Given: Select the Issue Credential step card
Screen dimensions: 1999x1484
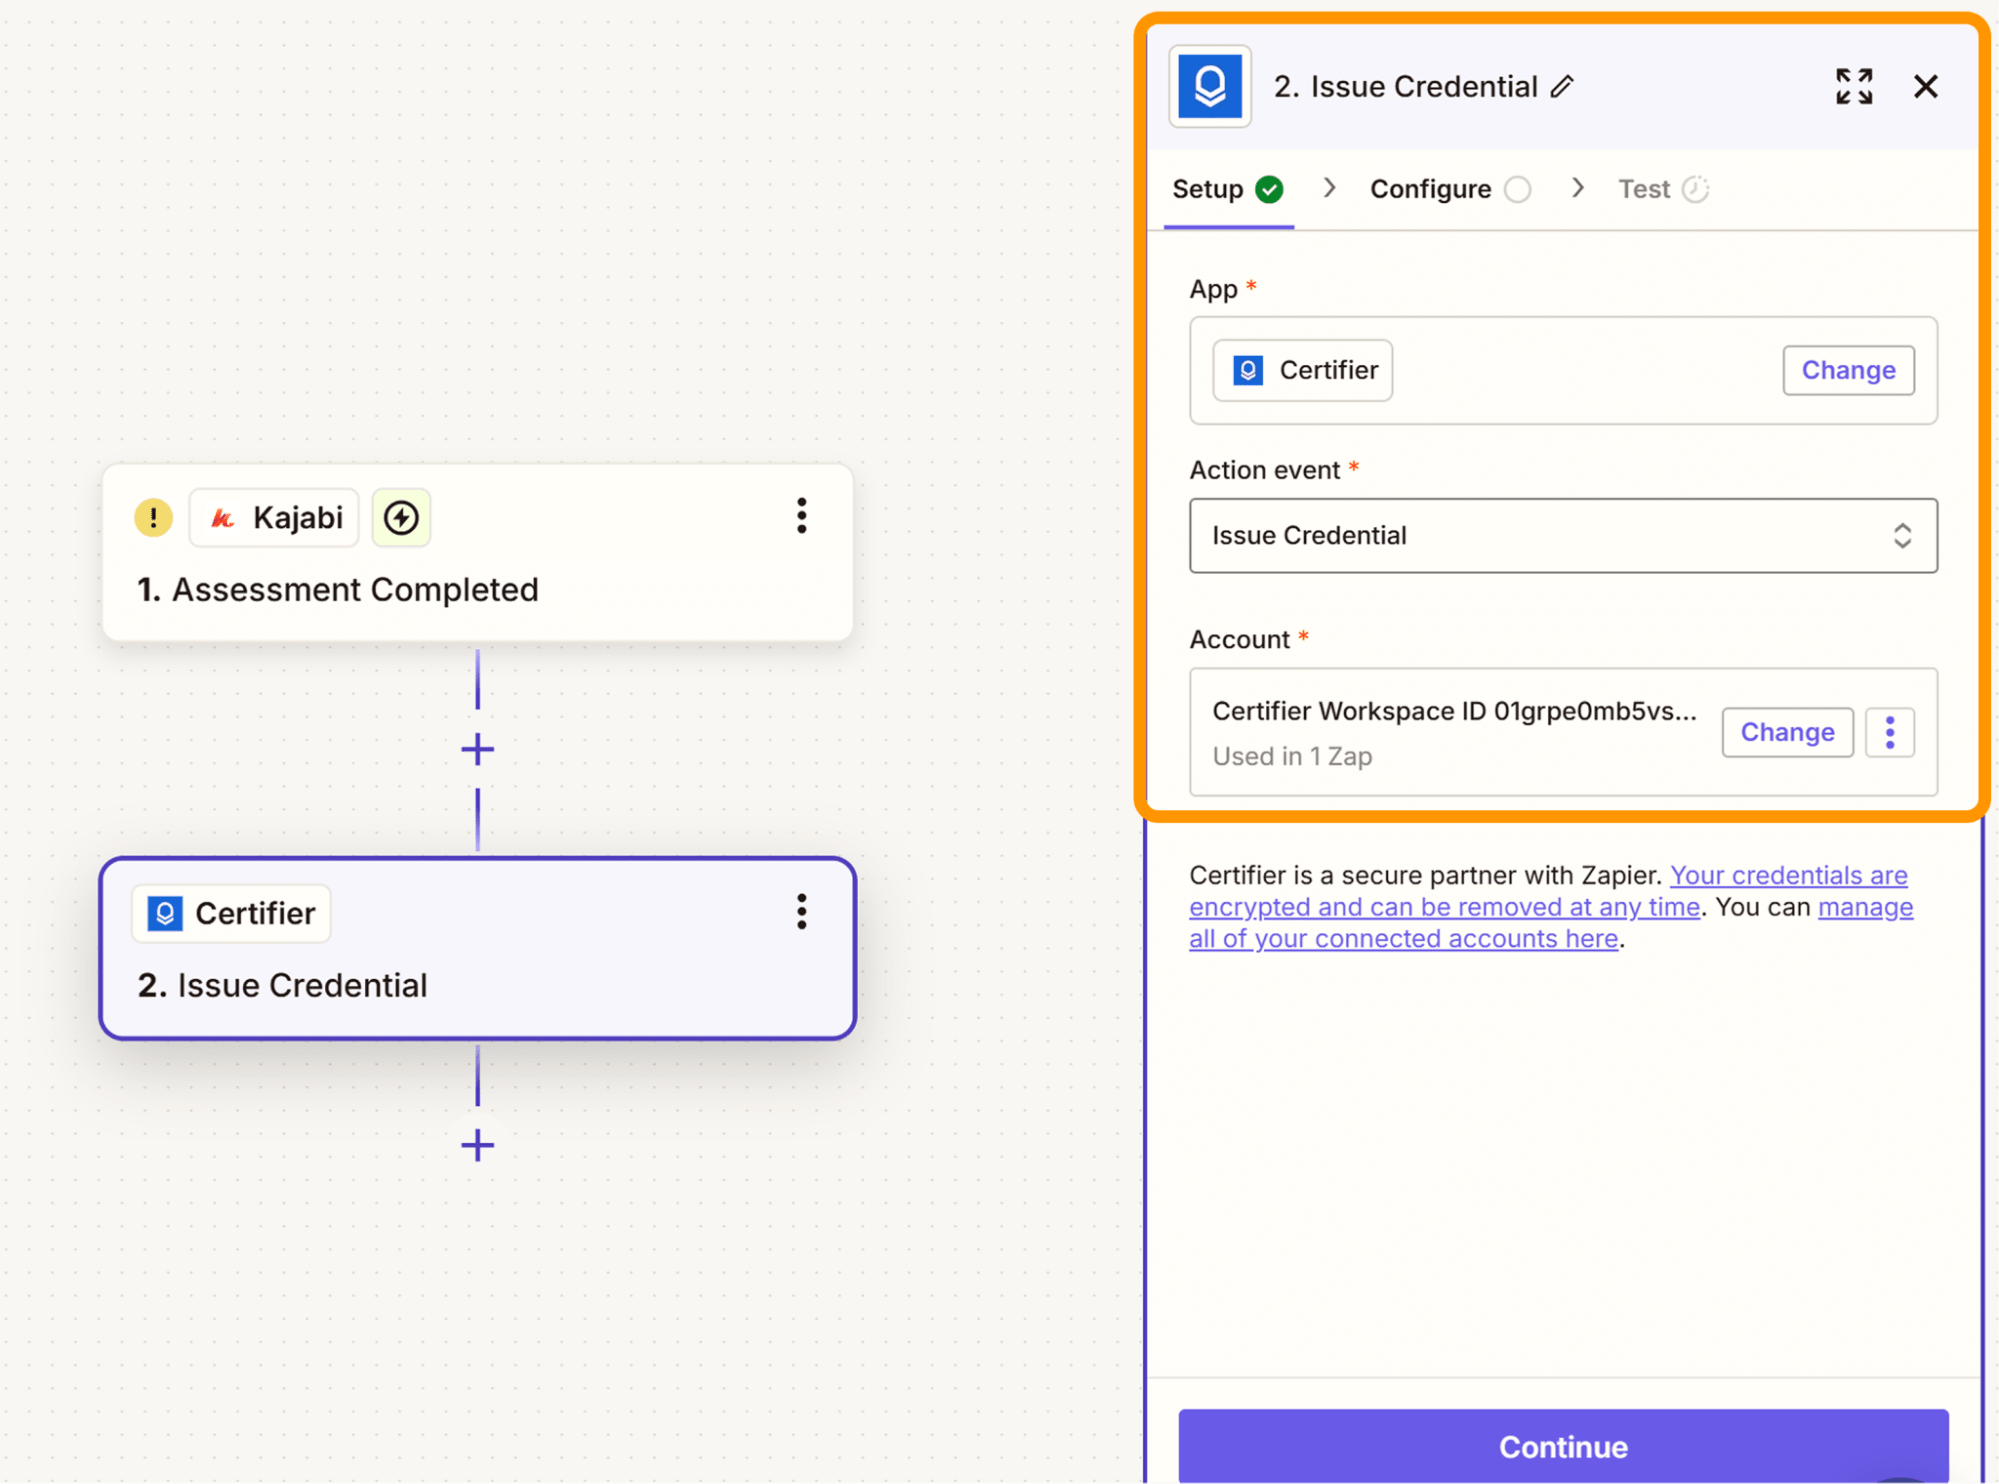Looking at the screenshot, I should (x=477, y=949).
